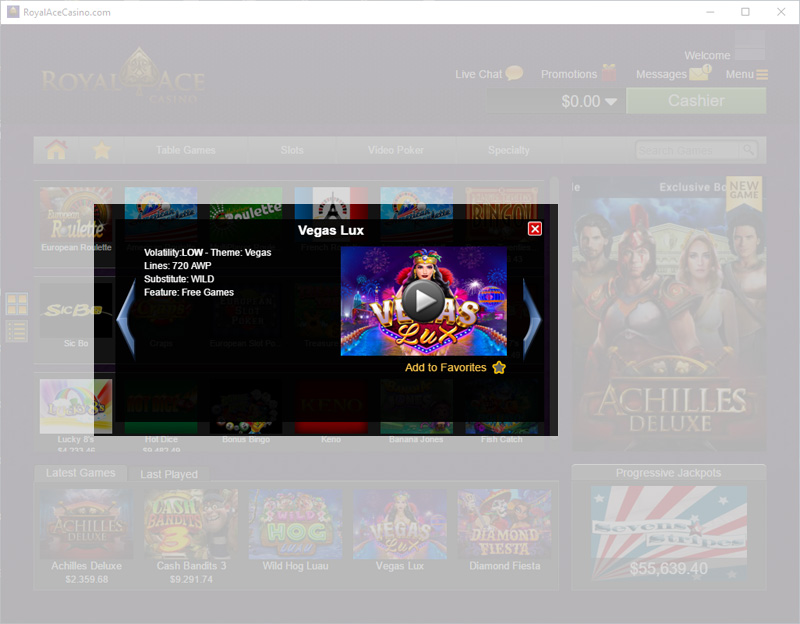Click the Banana Jones game label

pyautogui.click(x=416, y=439)
